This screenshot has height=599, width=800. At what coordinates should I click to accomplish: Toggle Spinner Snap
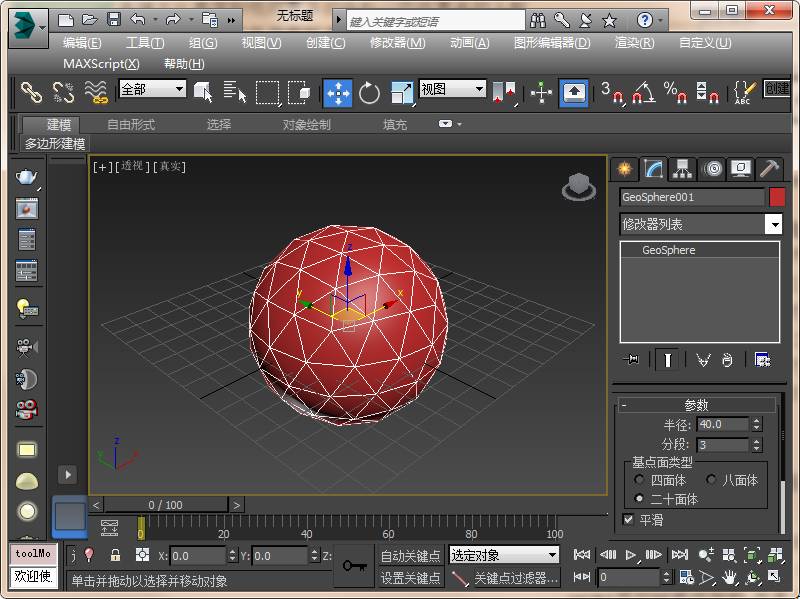(x=708, y=92)
